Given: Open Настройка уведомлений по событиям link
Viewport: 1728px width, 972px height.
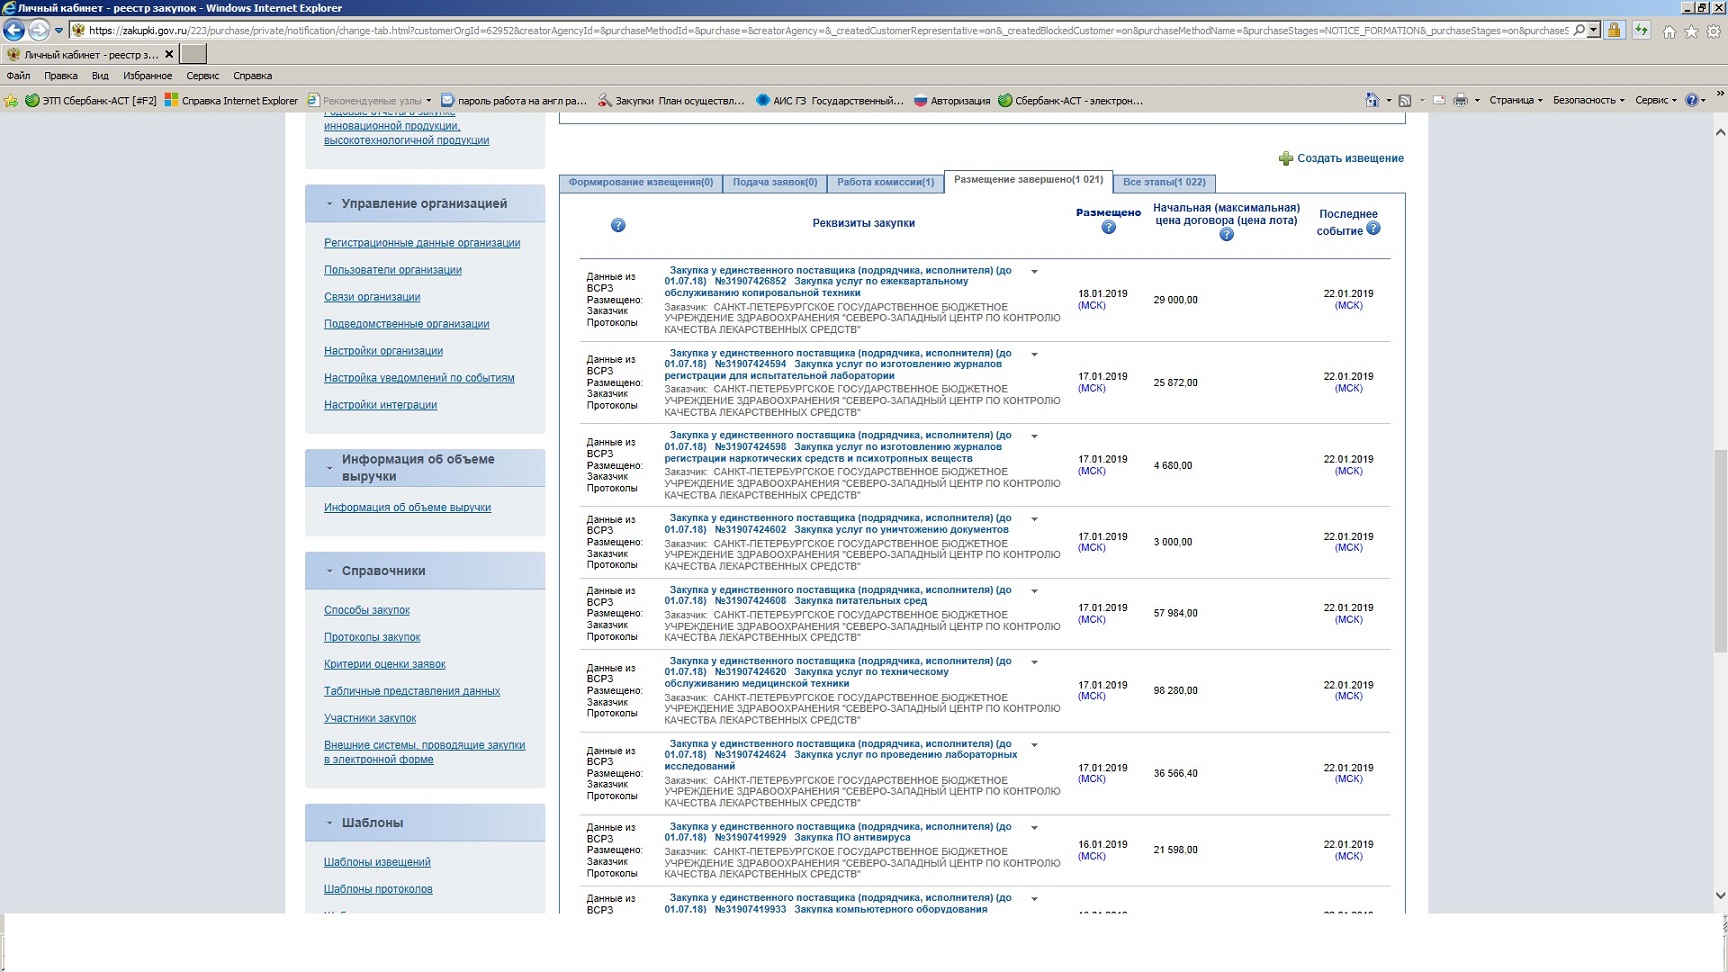Looking at the screenshot, I should [419, 378].
